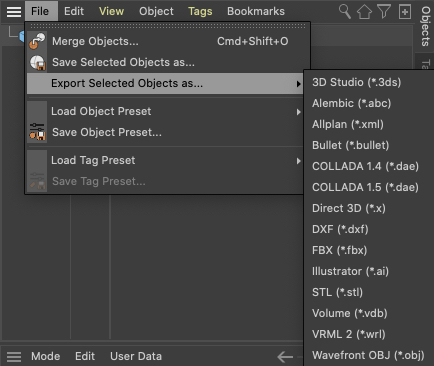Export as STL (*.stl)
434x366 pixels.
coord(369,292)
